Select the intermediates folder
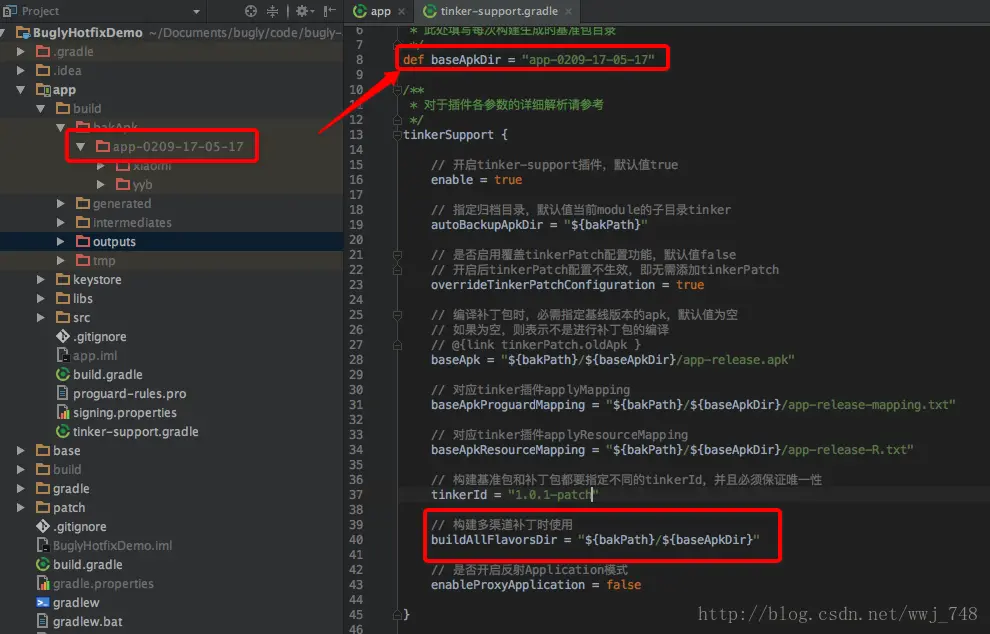 click(132, 222)
